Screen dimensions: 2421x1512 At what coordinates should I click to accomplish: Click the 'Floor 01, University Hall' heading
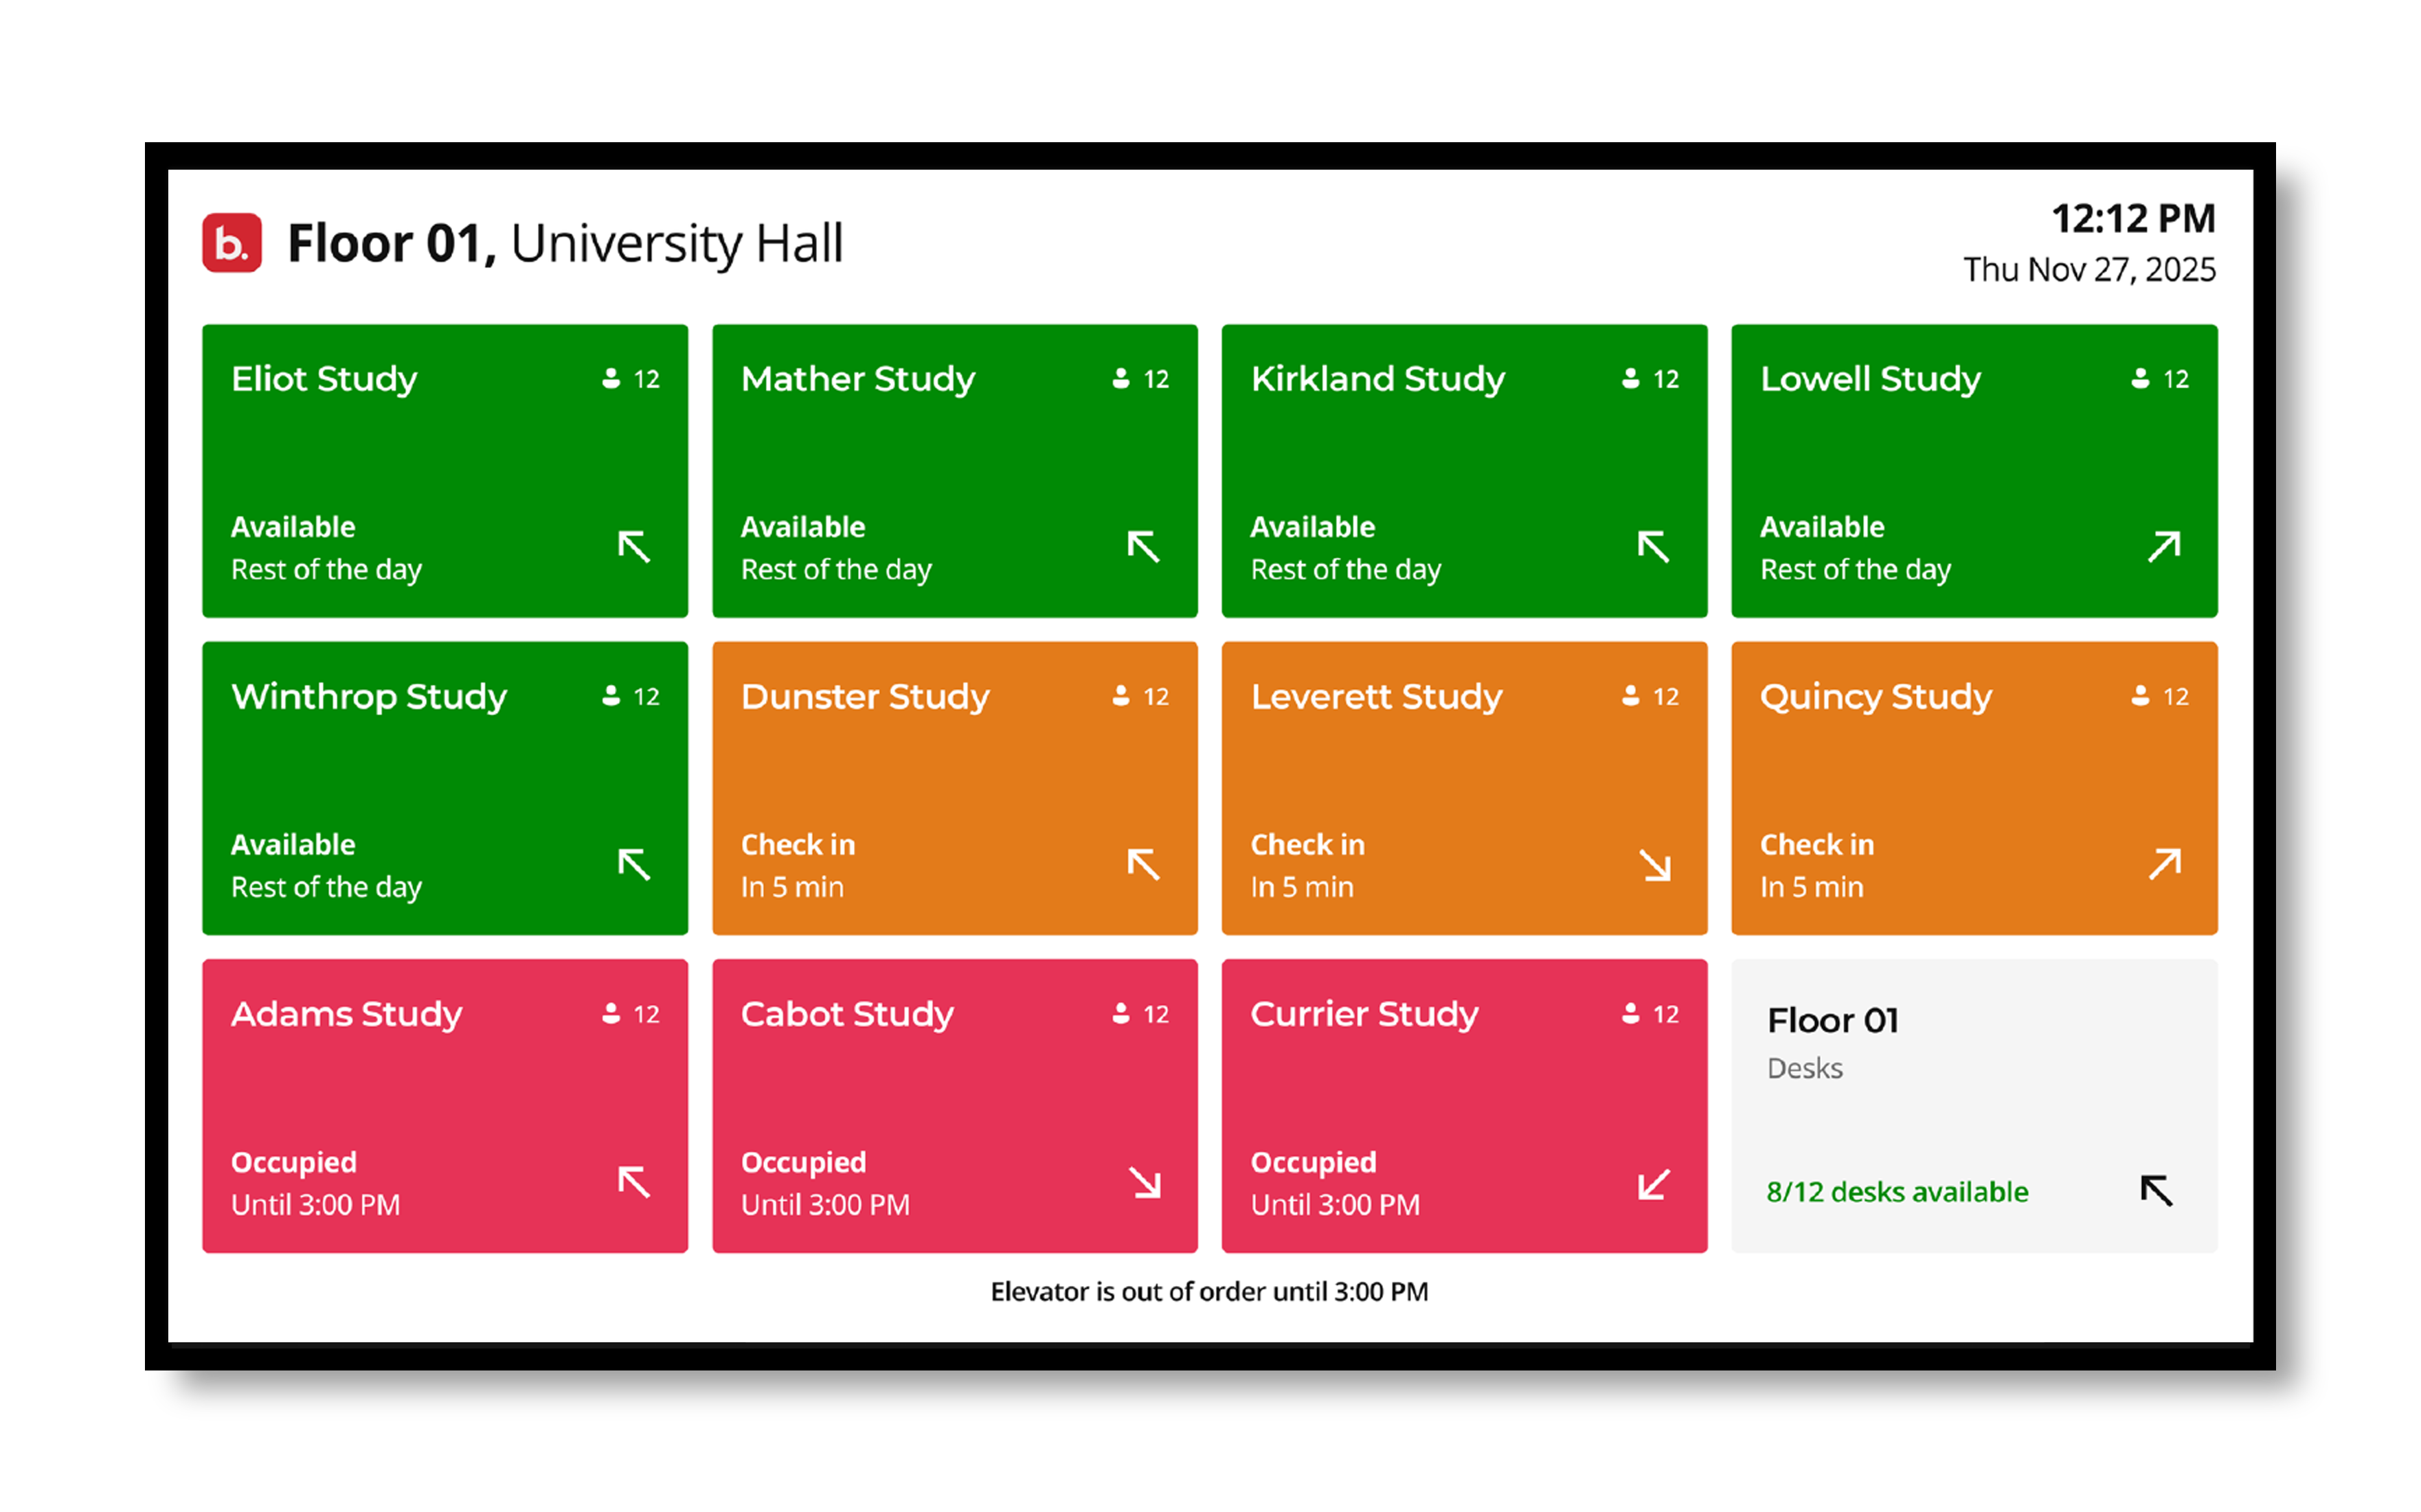tap(566, 244)
